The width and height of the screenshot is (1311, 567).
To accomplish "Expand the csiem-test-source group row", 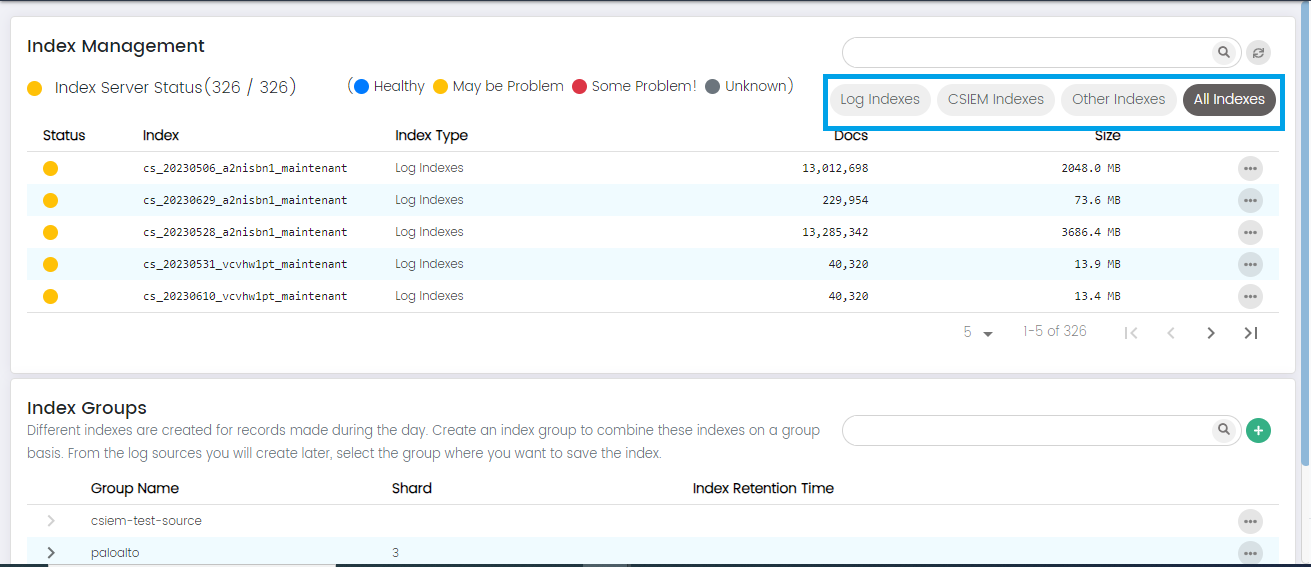I will coord(51,521).
